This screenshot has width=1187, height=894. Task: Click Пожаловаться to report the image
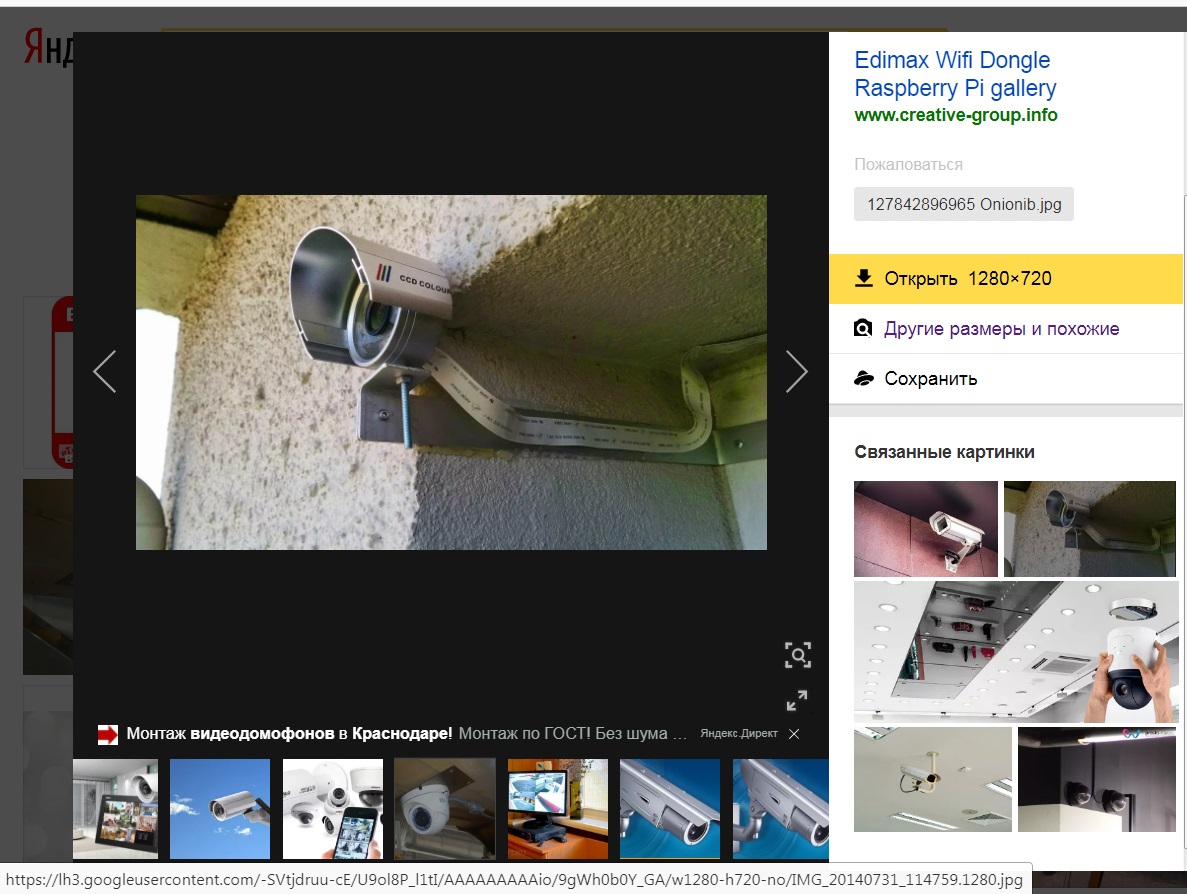click(x=908, y=165)
